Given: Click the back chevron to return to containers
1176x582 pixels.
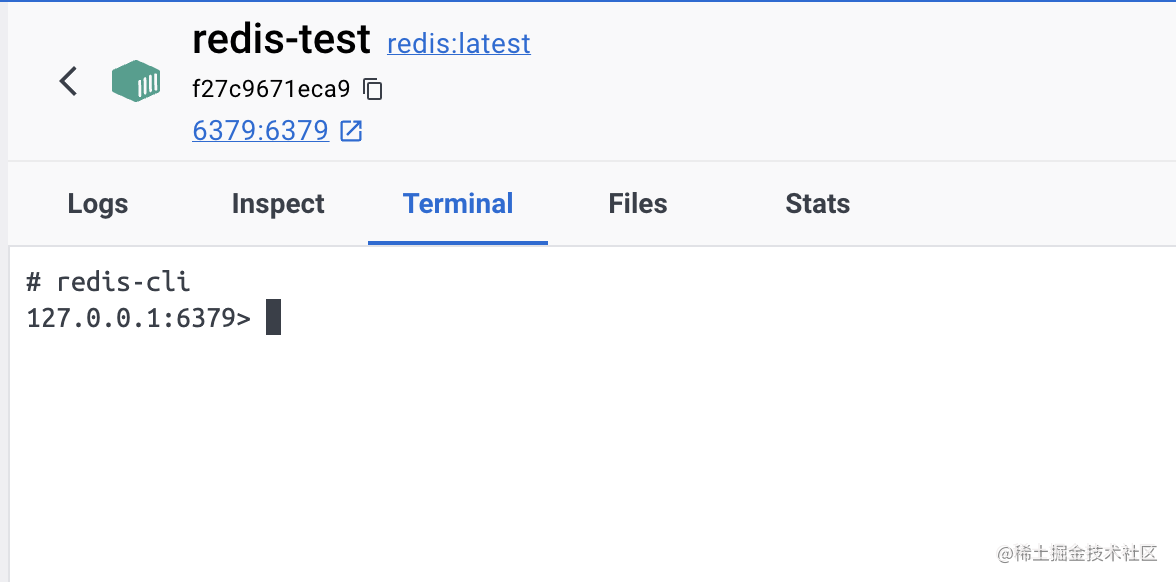Looking at the screenshot, I should pyautogui.click(x=68, y=81).
